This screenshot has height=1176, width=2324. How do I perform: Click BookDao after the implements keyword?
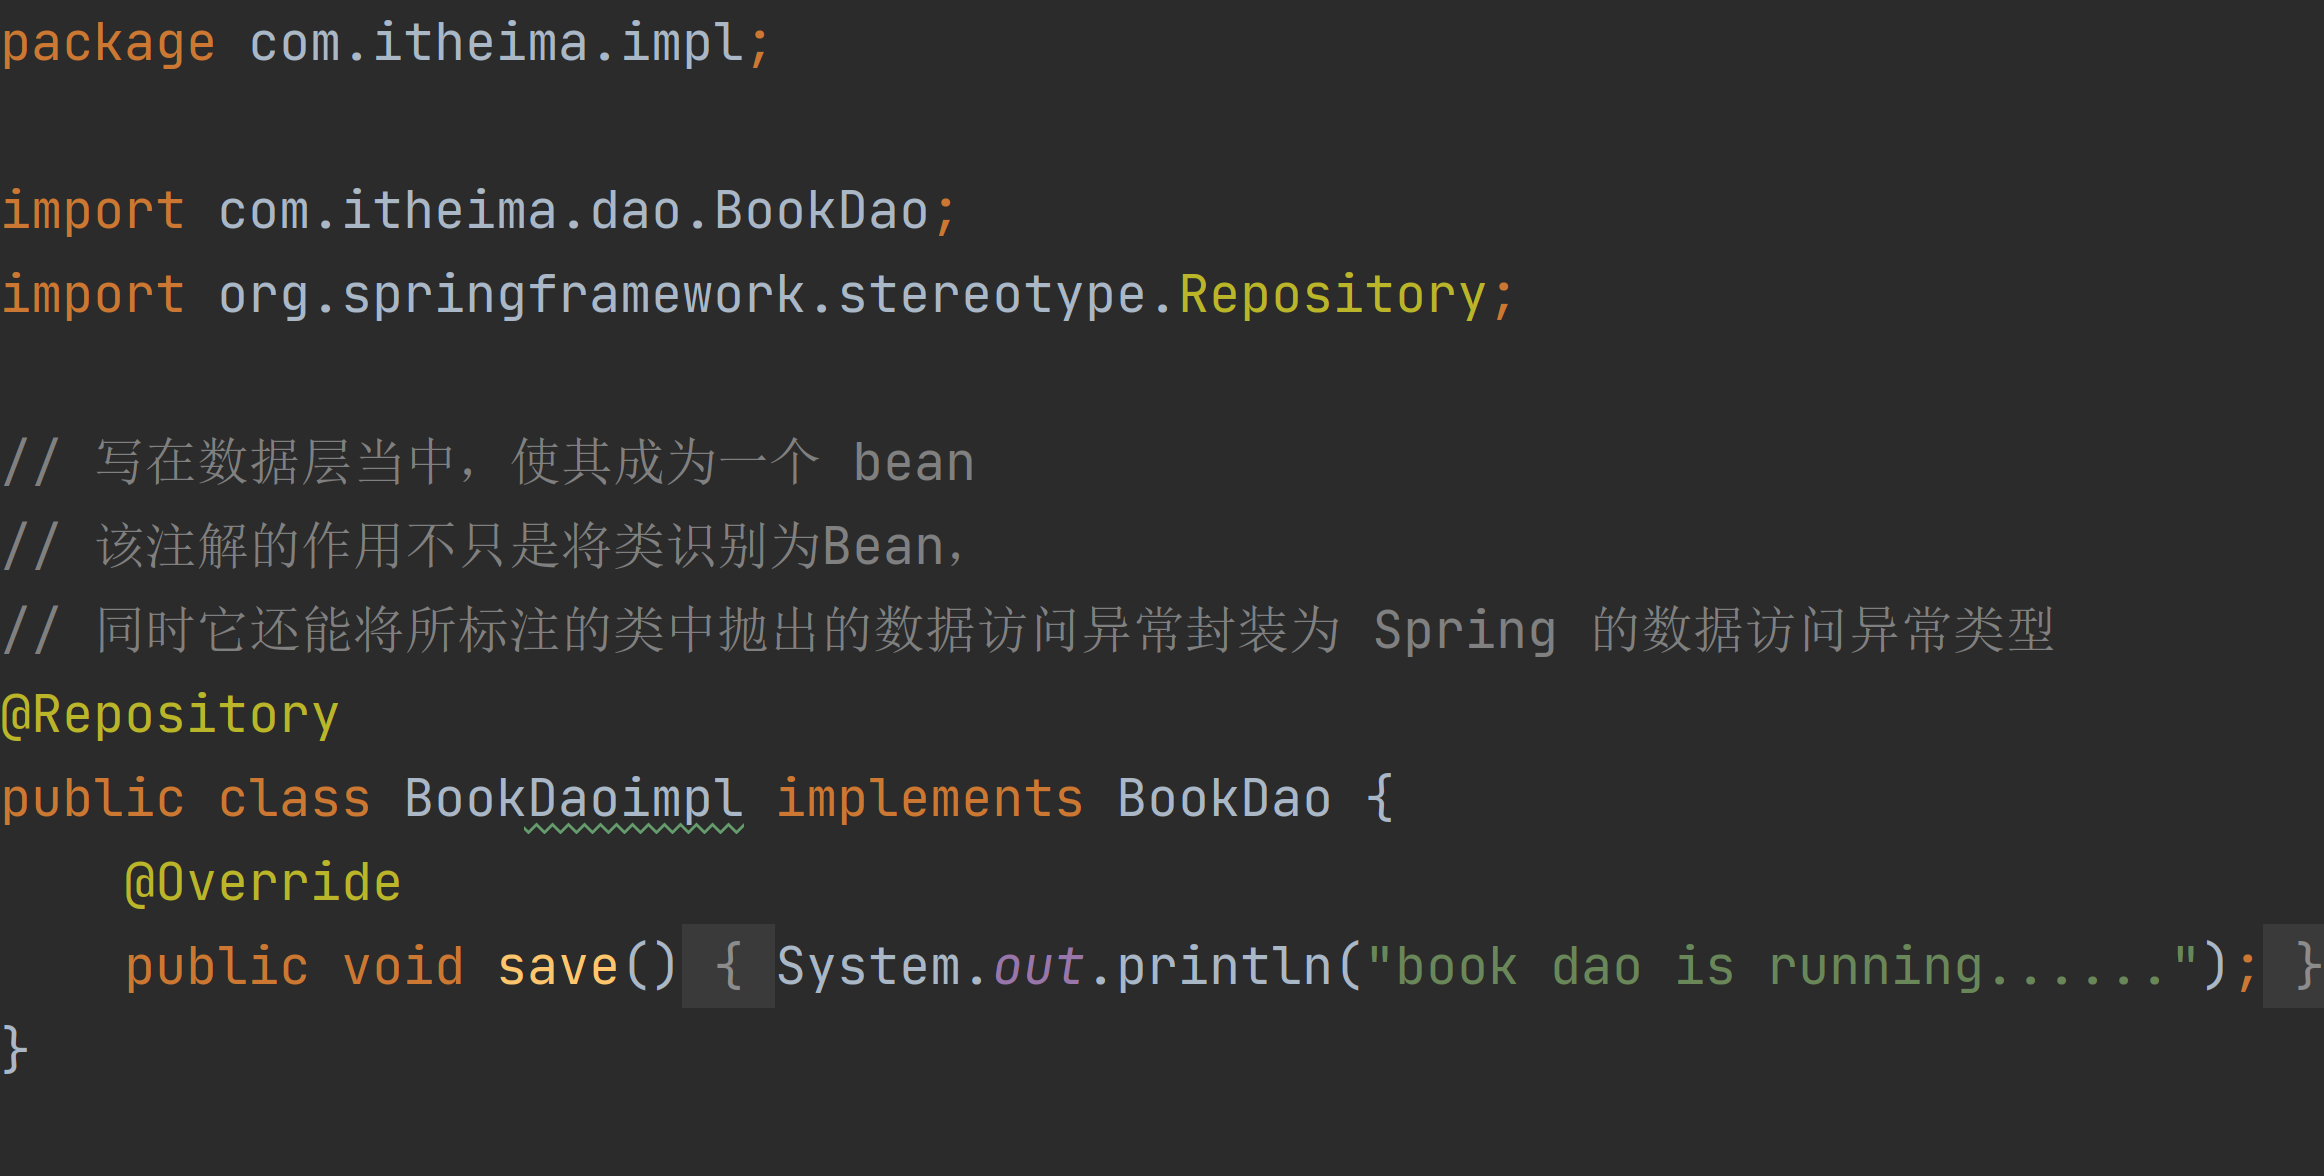(x=1223, y=799)
